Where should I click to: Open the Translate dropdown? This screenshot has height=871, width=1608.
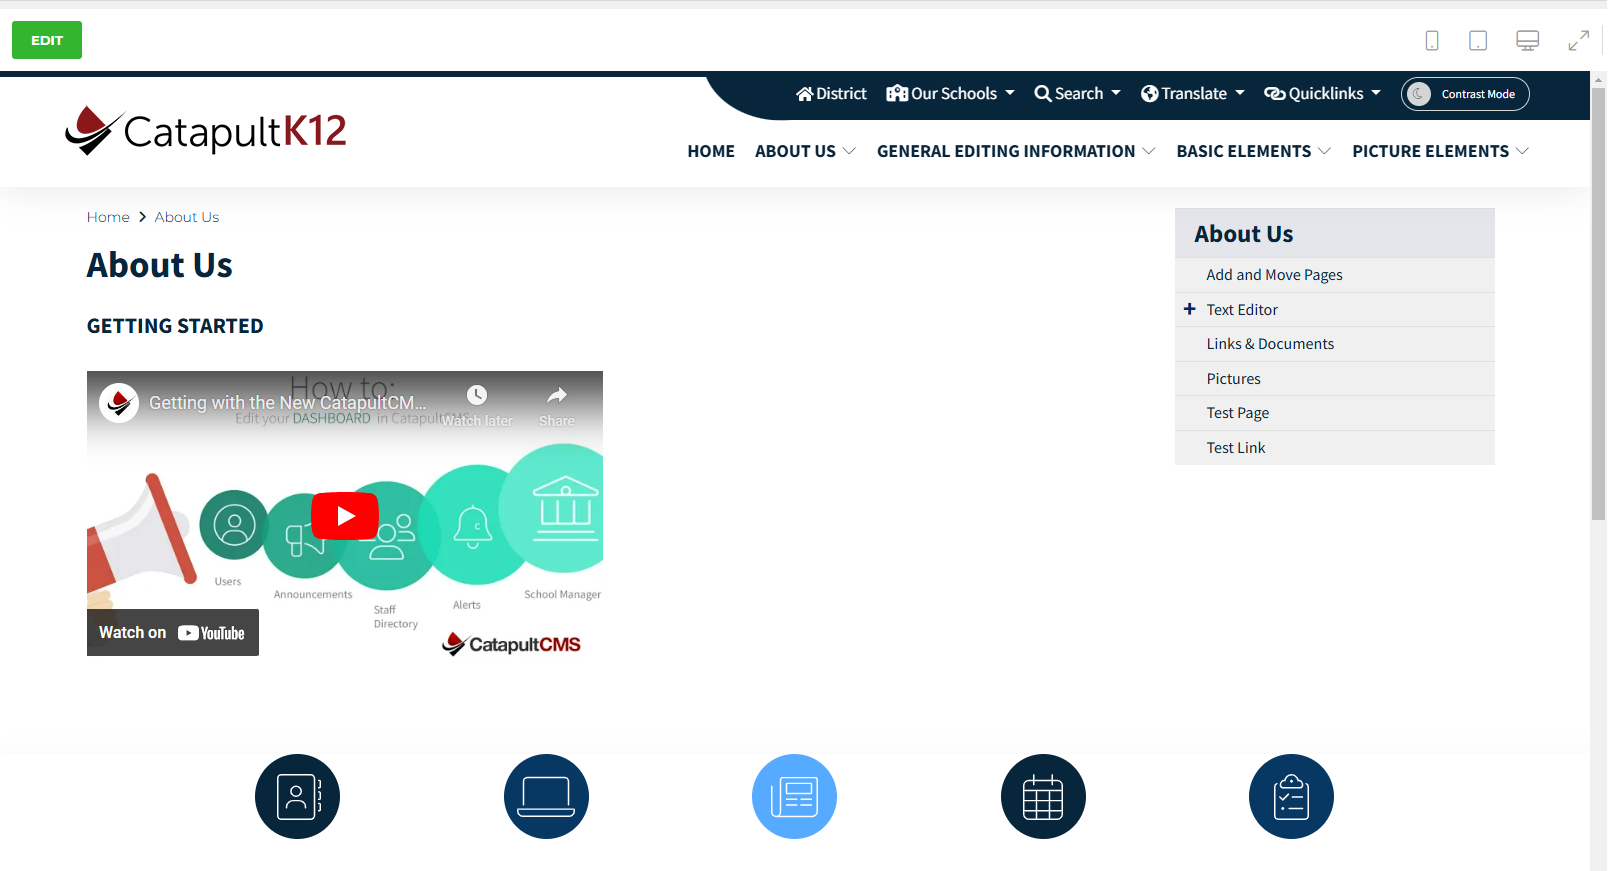[x=1192, y=93]
